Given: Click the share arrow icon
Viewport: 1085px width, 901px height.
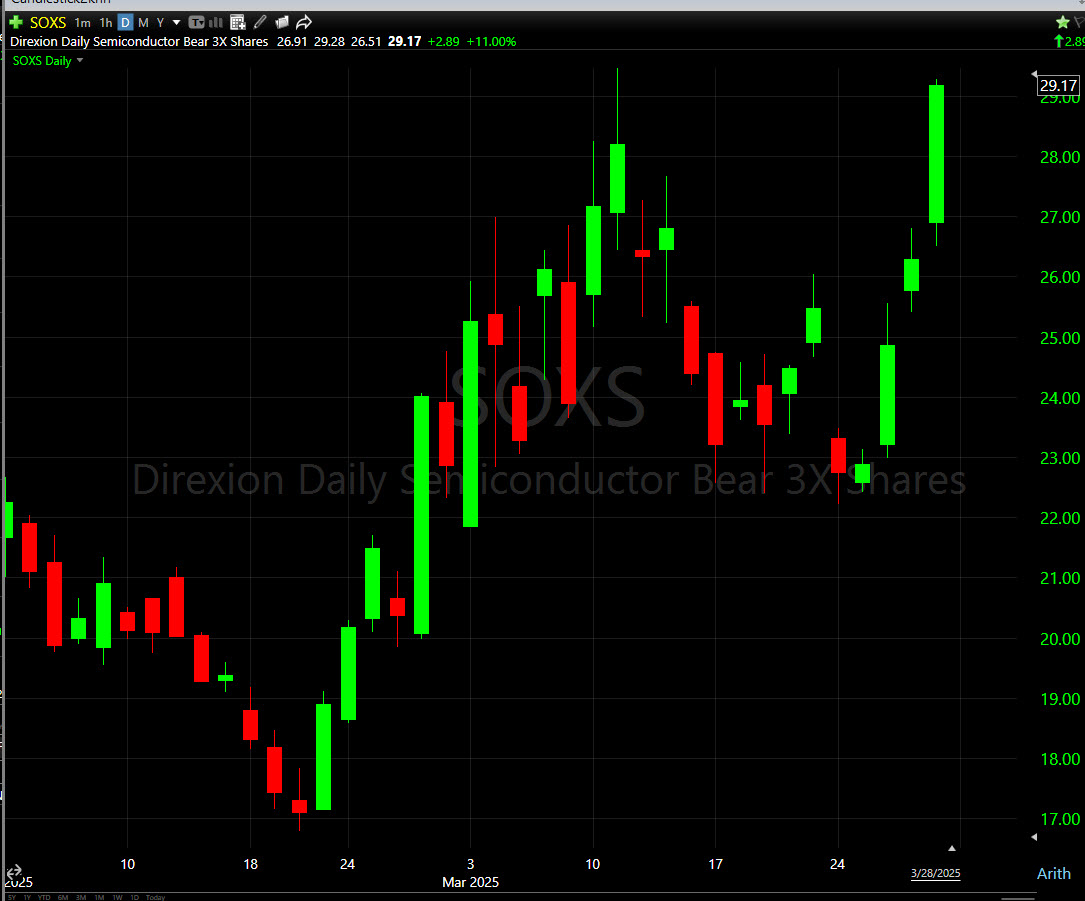Looking at the screenshot, I should coord(304,22).
